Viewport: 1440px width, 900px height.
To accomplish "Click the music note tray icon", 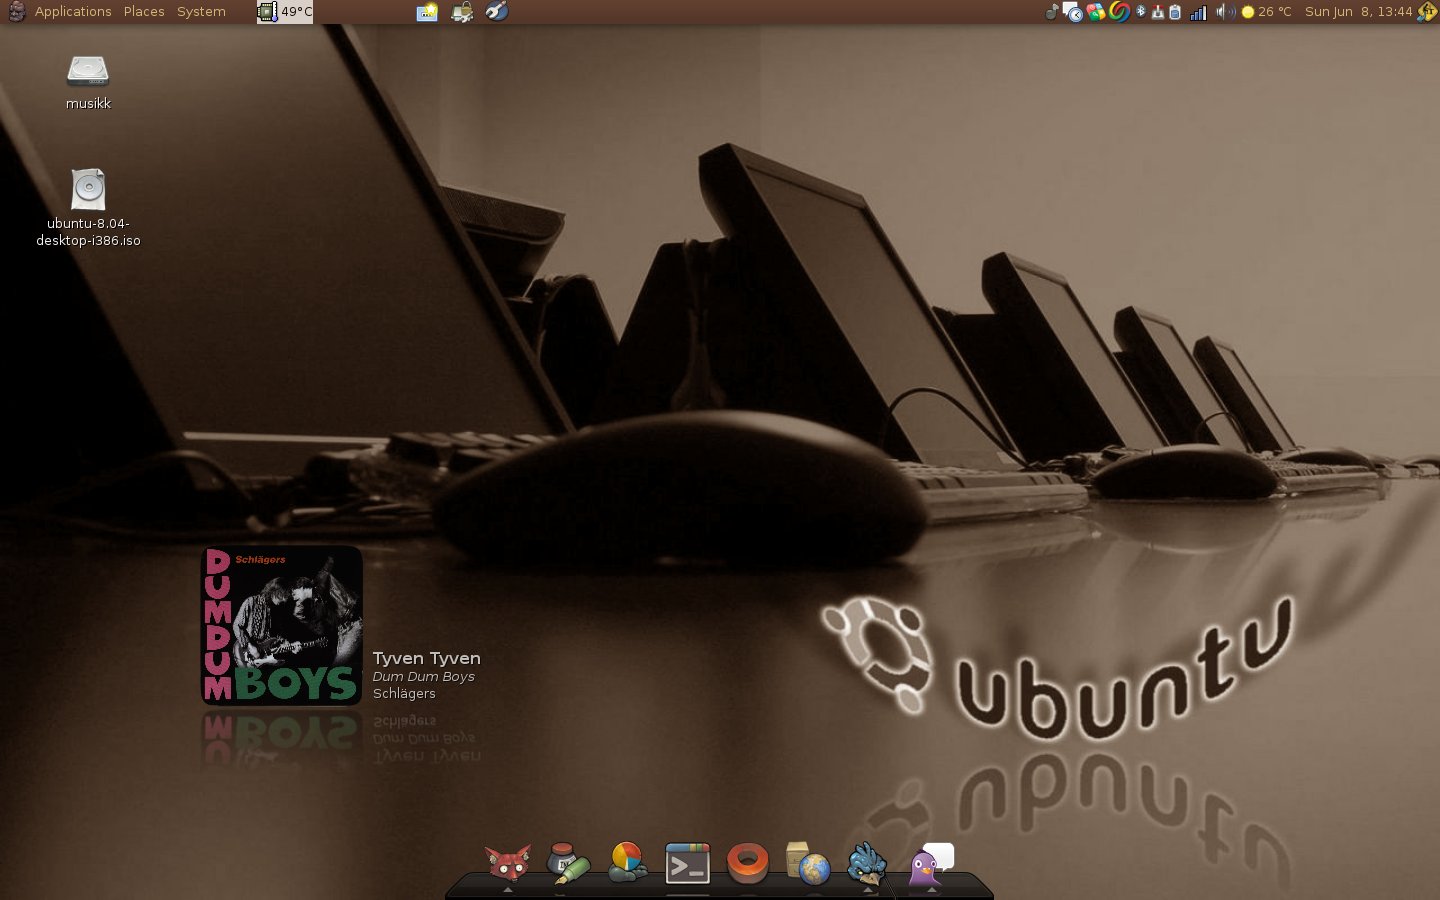I will pyautogui.click(x=1052, y=12).
